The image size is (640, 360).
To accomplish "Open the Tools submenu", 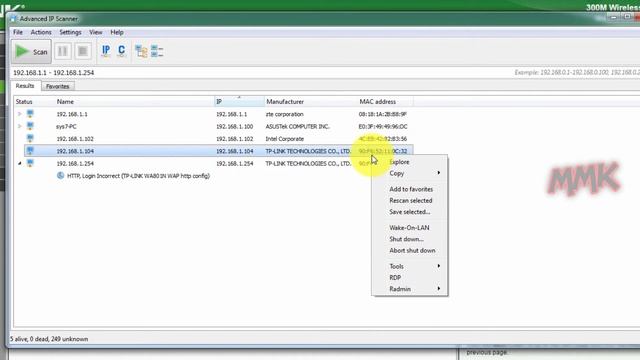I will (410, 266).
